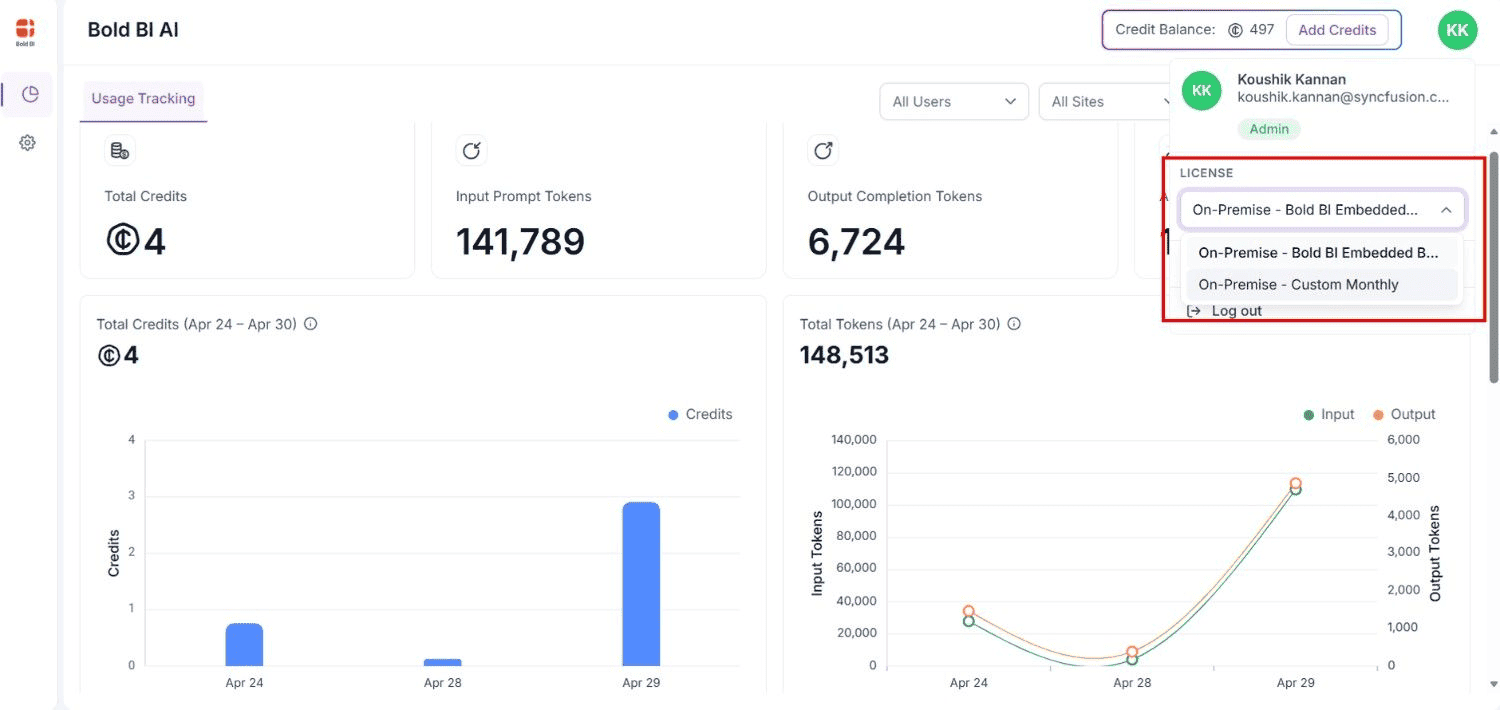Click the Input Prompt Tokens label
Image resolution: width=1500 pixels, height=710 pixels.
(523, 196)
